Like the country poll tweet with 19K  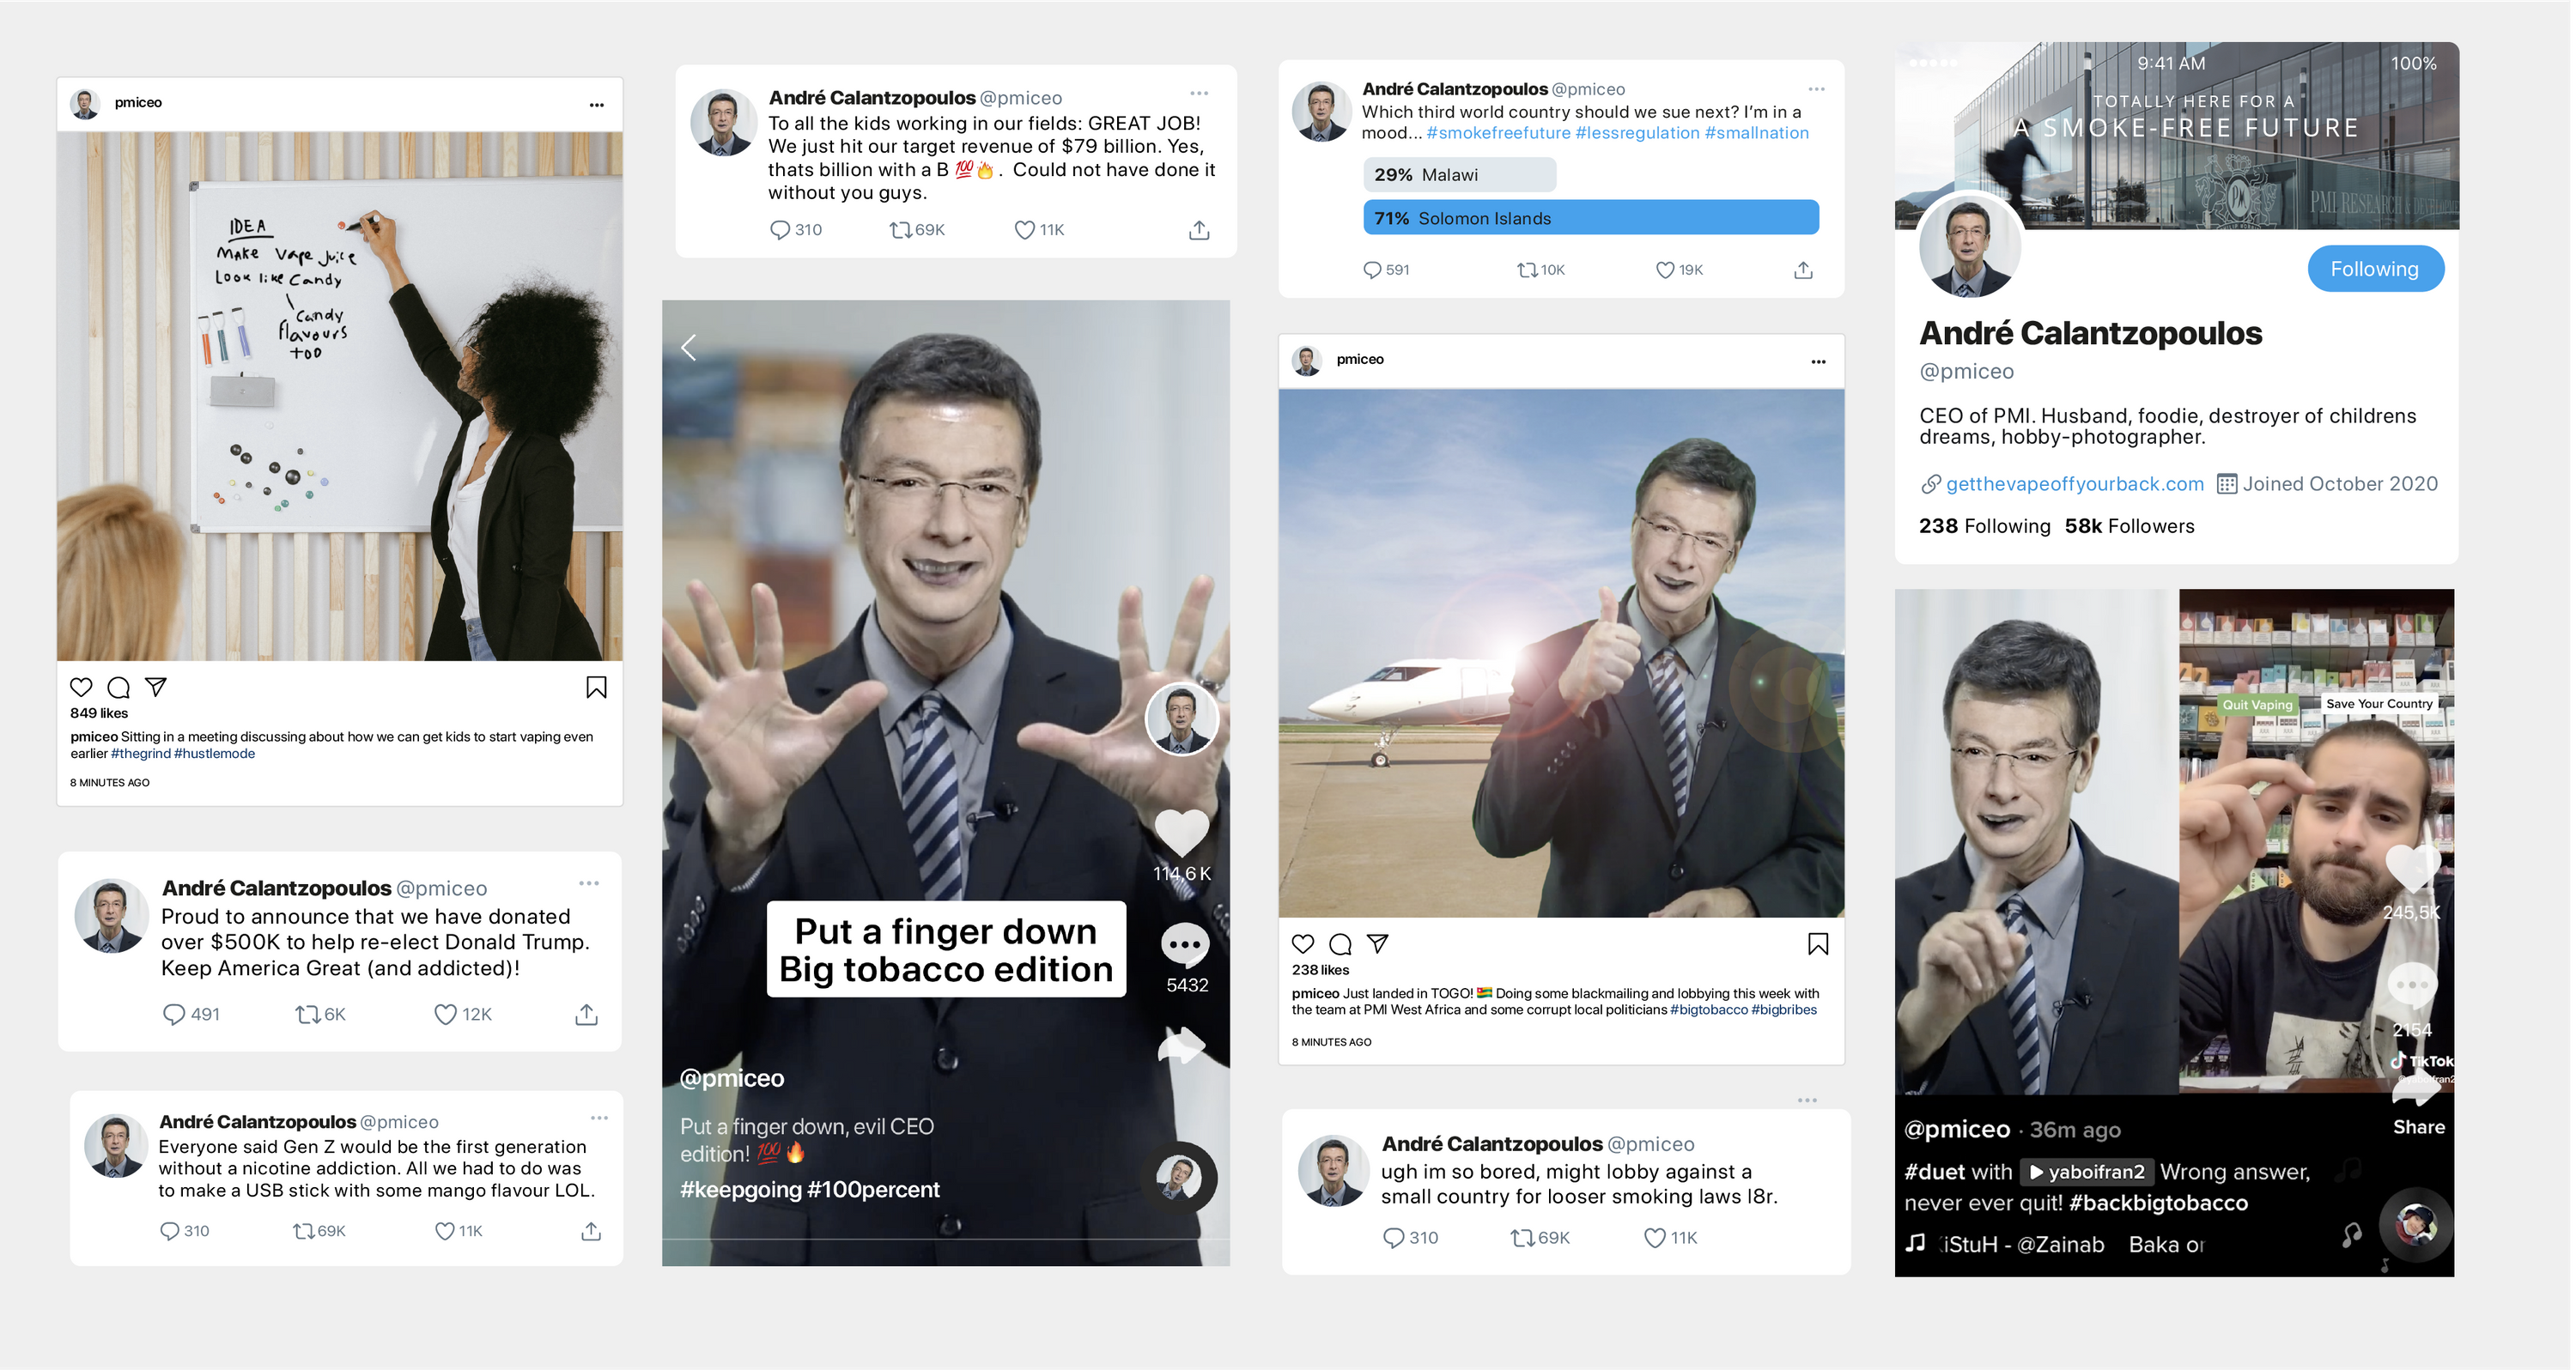[x=1680, y=270]
